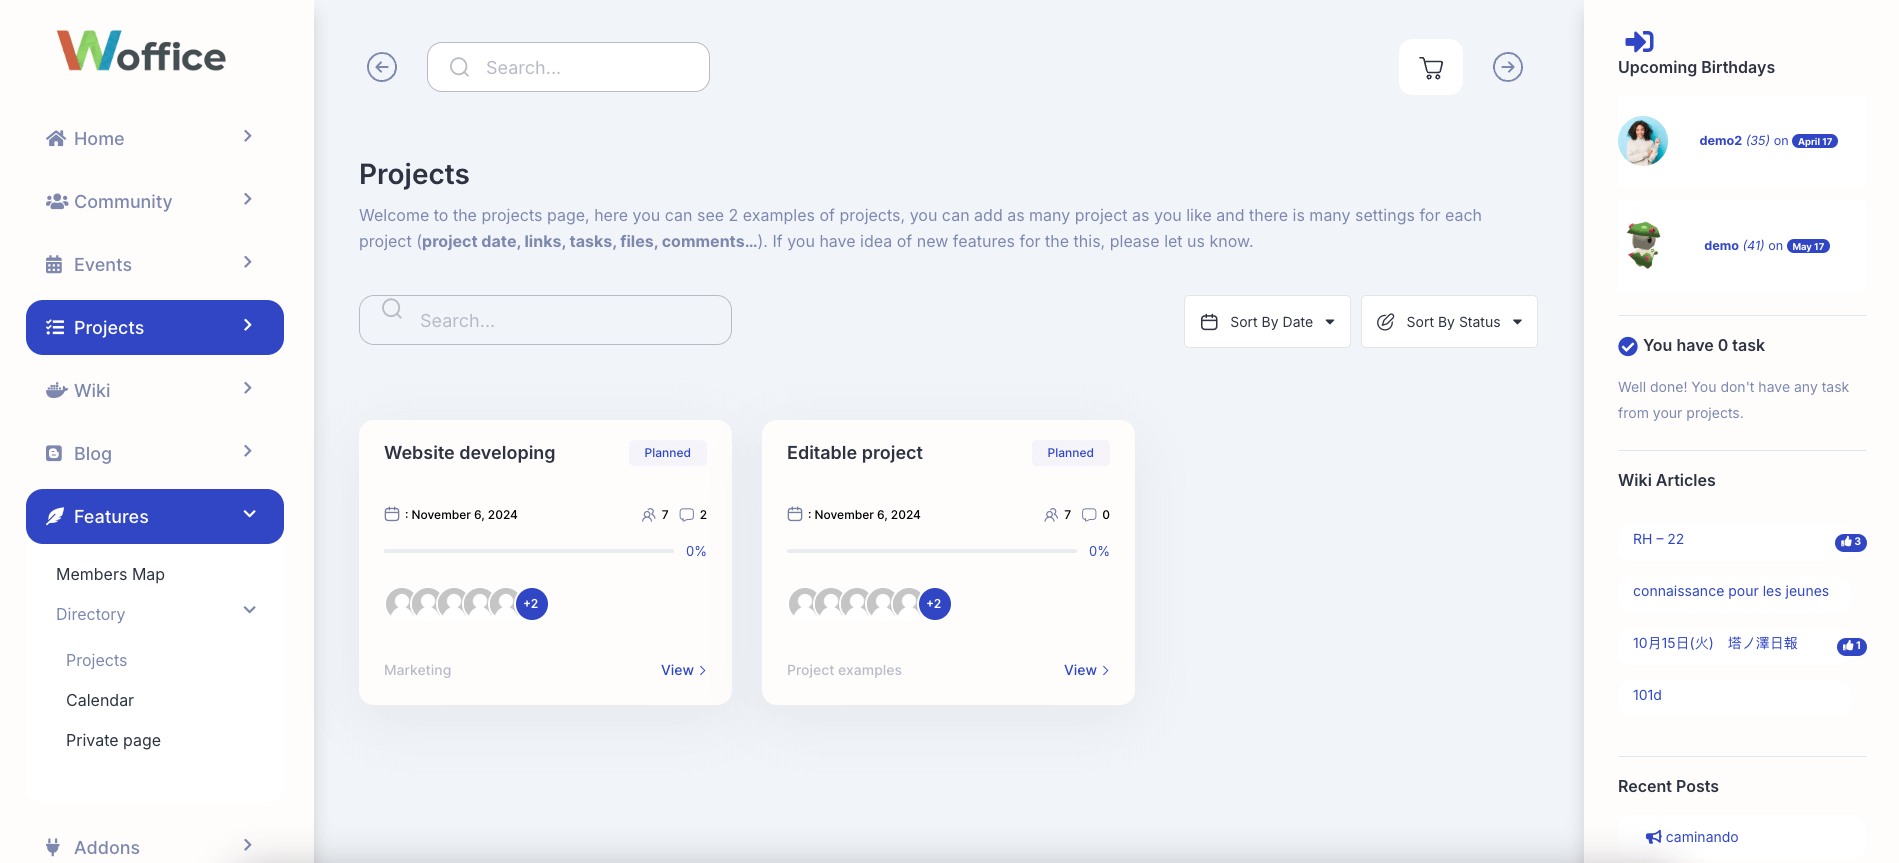Open the Sort By Status dropdown
Screen dimensions: 1899x863
tap(1449, 322)
